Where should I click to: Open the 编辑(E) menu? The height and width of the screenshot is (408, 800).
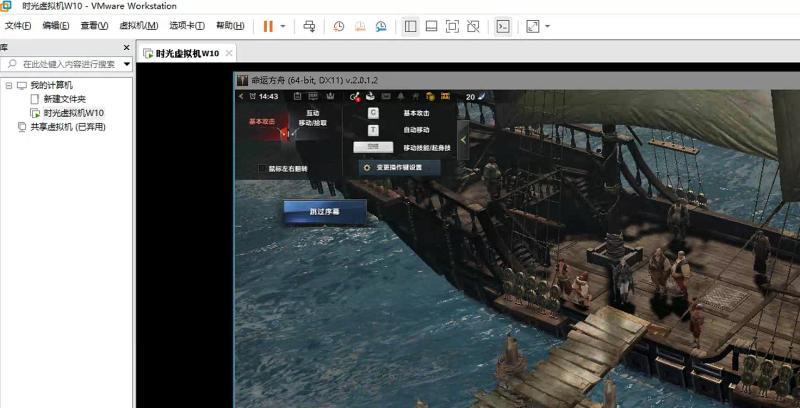click(56, 26)
